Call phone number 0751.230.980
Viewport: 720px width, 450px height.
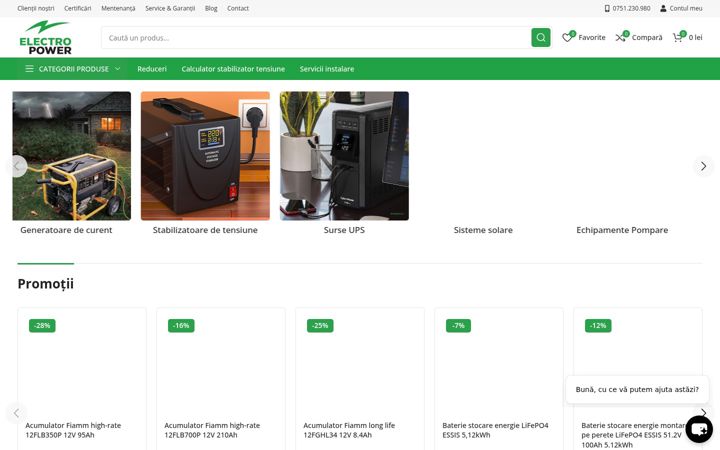(631, 8)
